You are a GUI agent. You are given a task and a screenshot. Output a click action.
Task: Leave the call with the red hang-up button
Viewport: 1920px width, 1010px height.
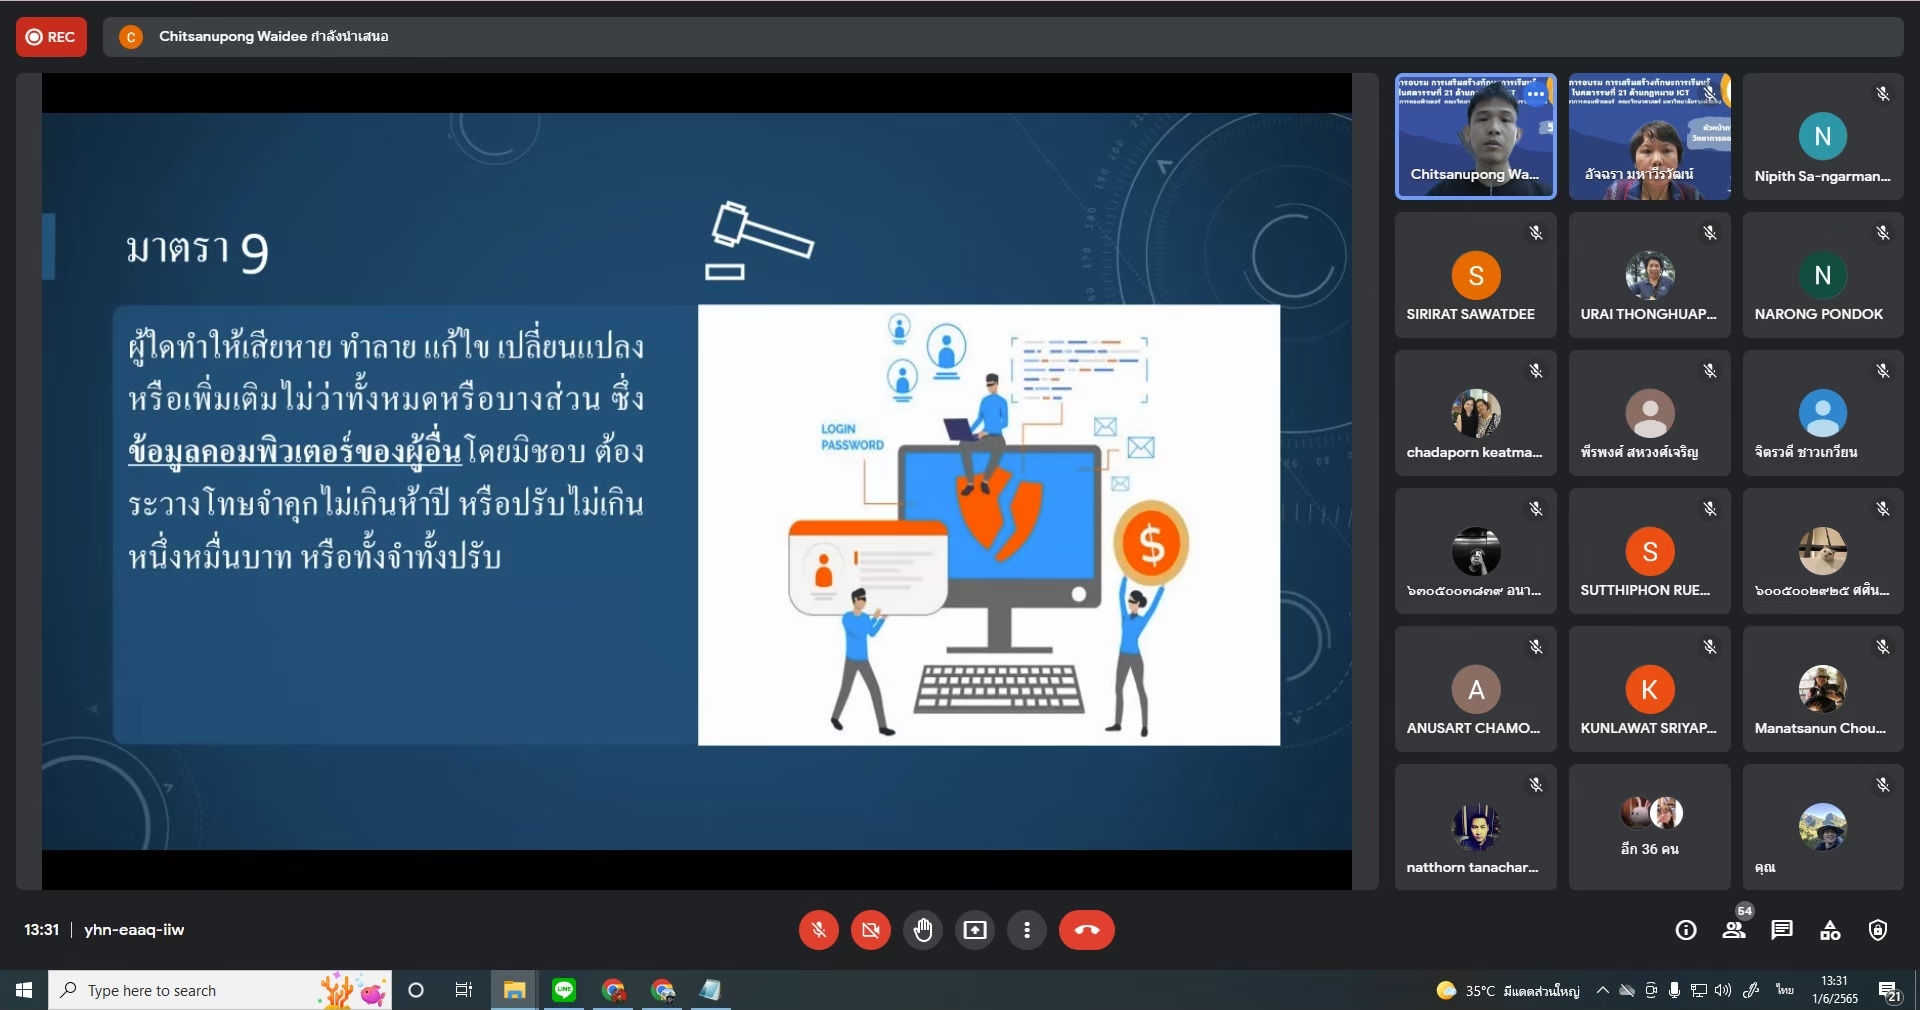[x=1086, y=930]
